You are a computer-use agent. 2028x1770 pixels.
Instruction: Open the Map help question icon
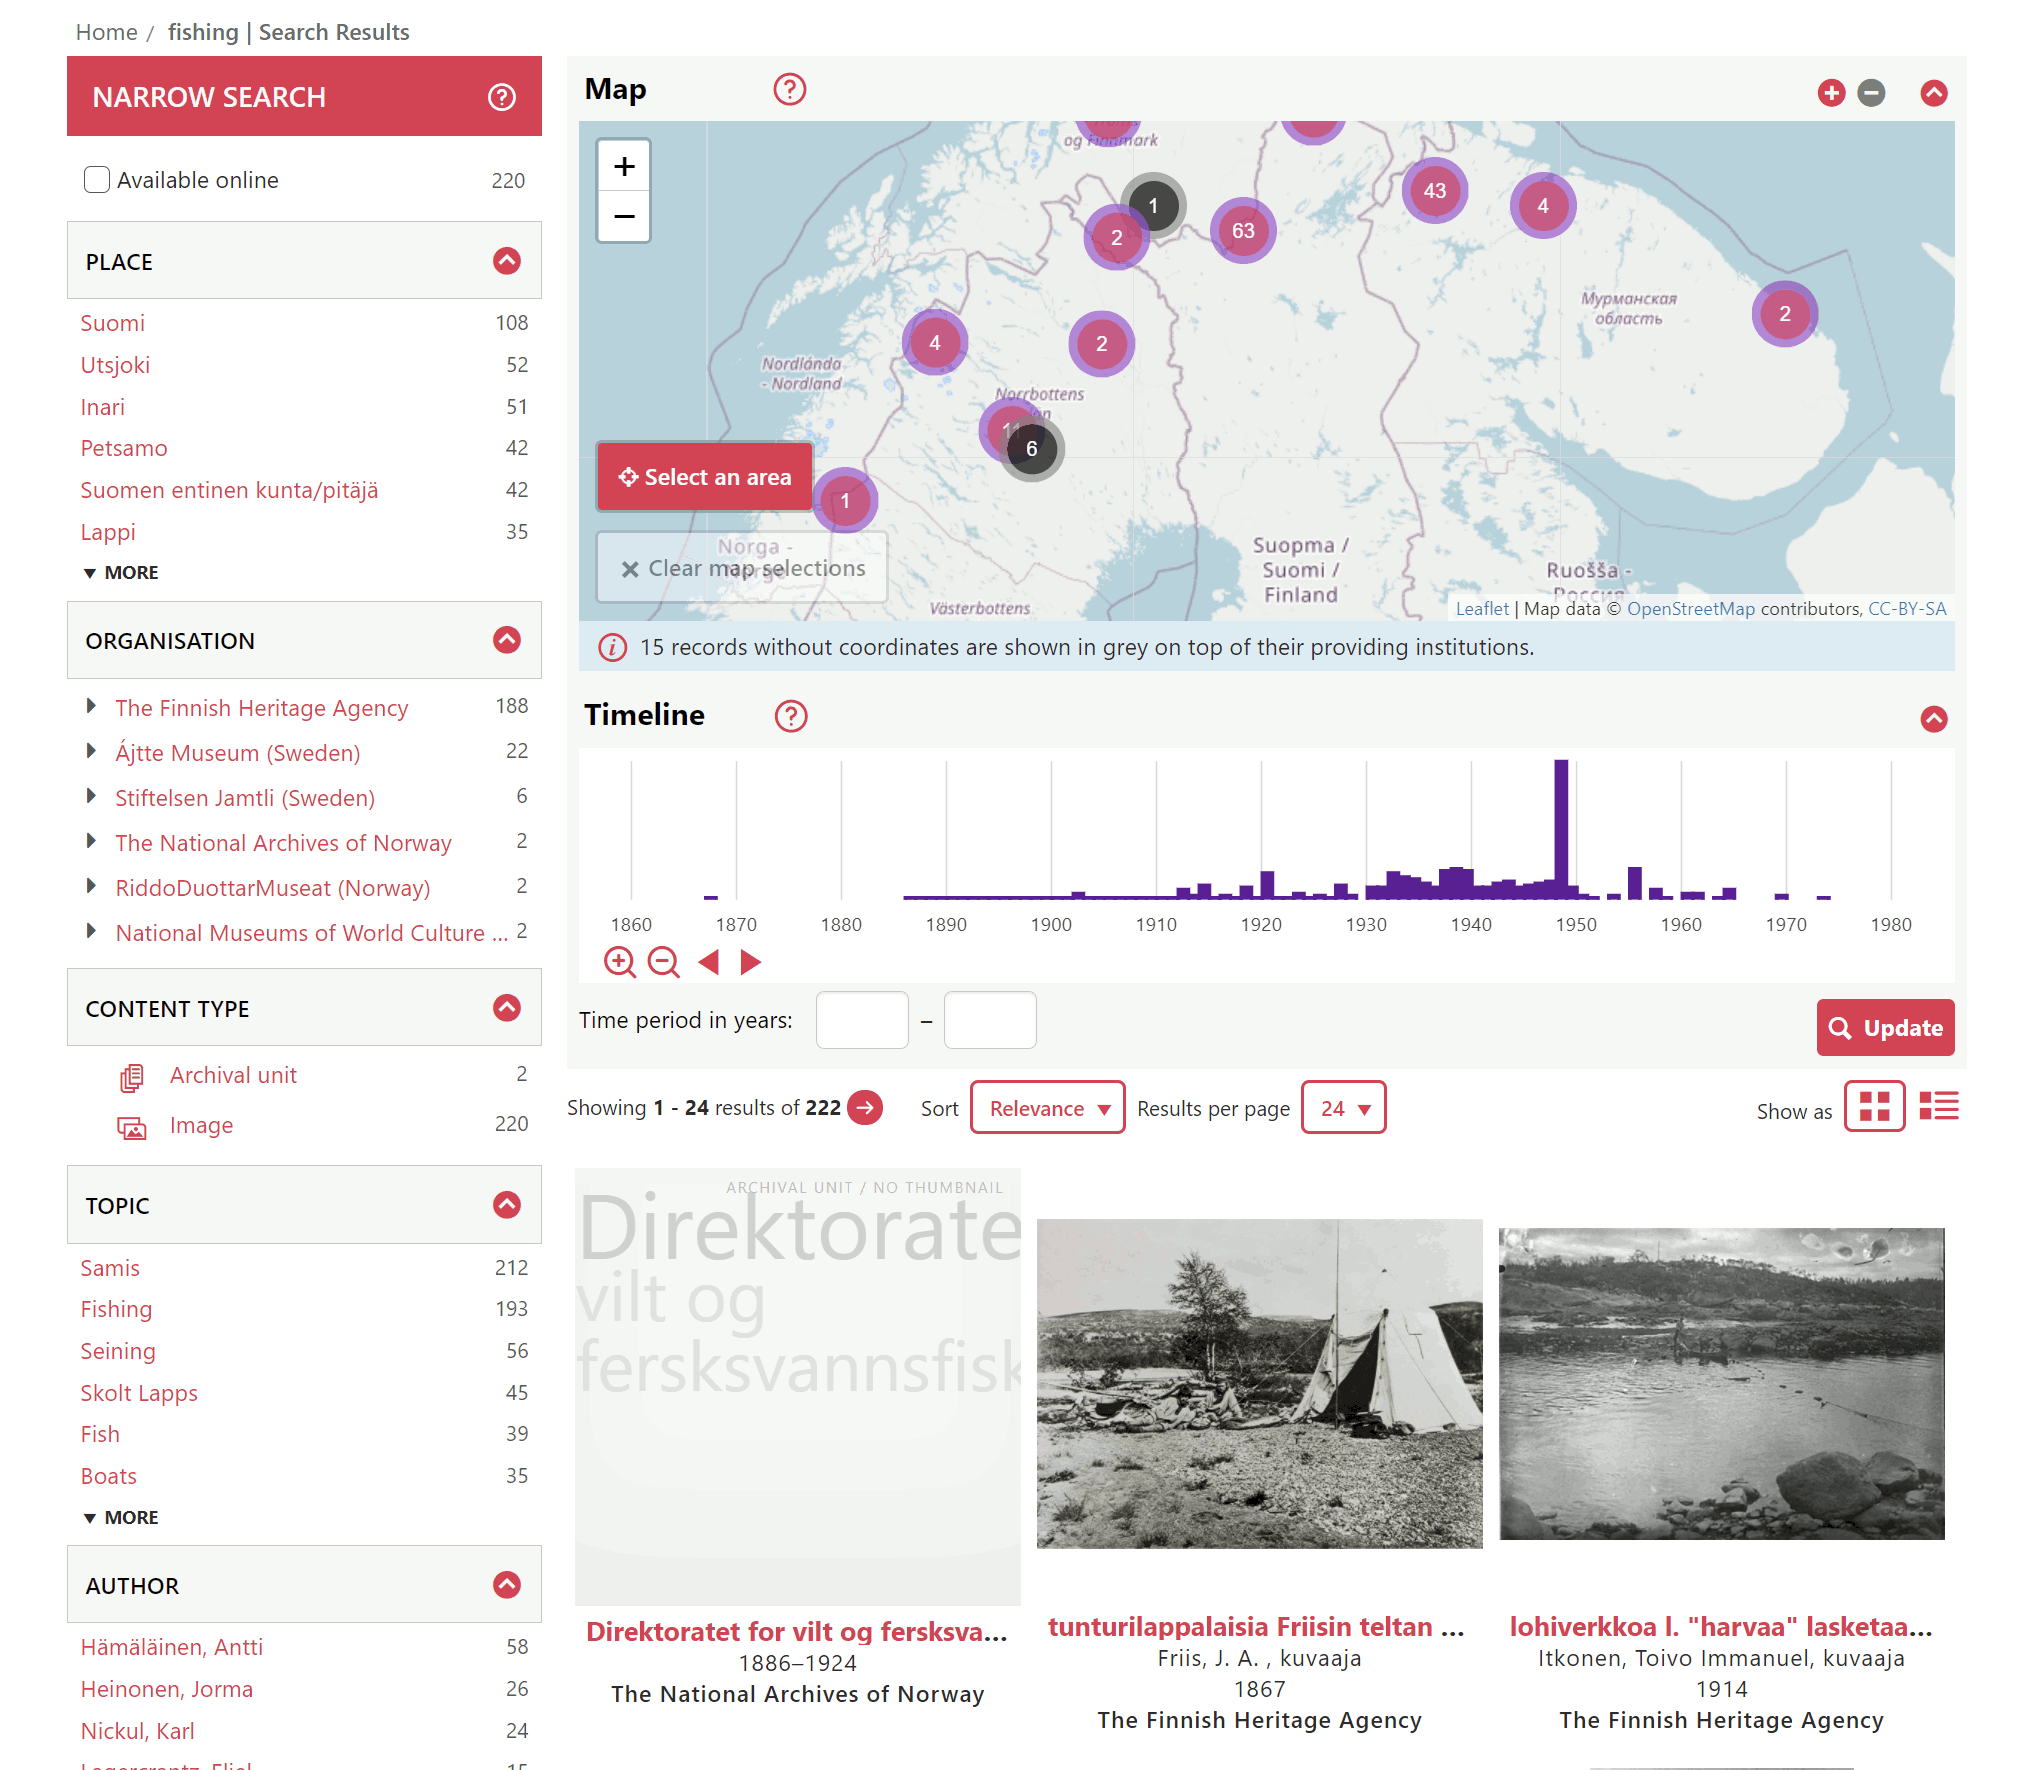pyautogui.click(x=789, y=89)
